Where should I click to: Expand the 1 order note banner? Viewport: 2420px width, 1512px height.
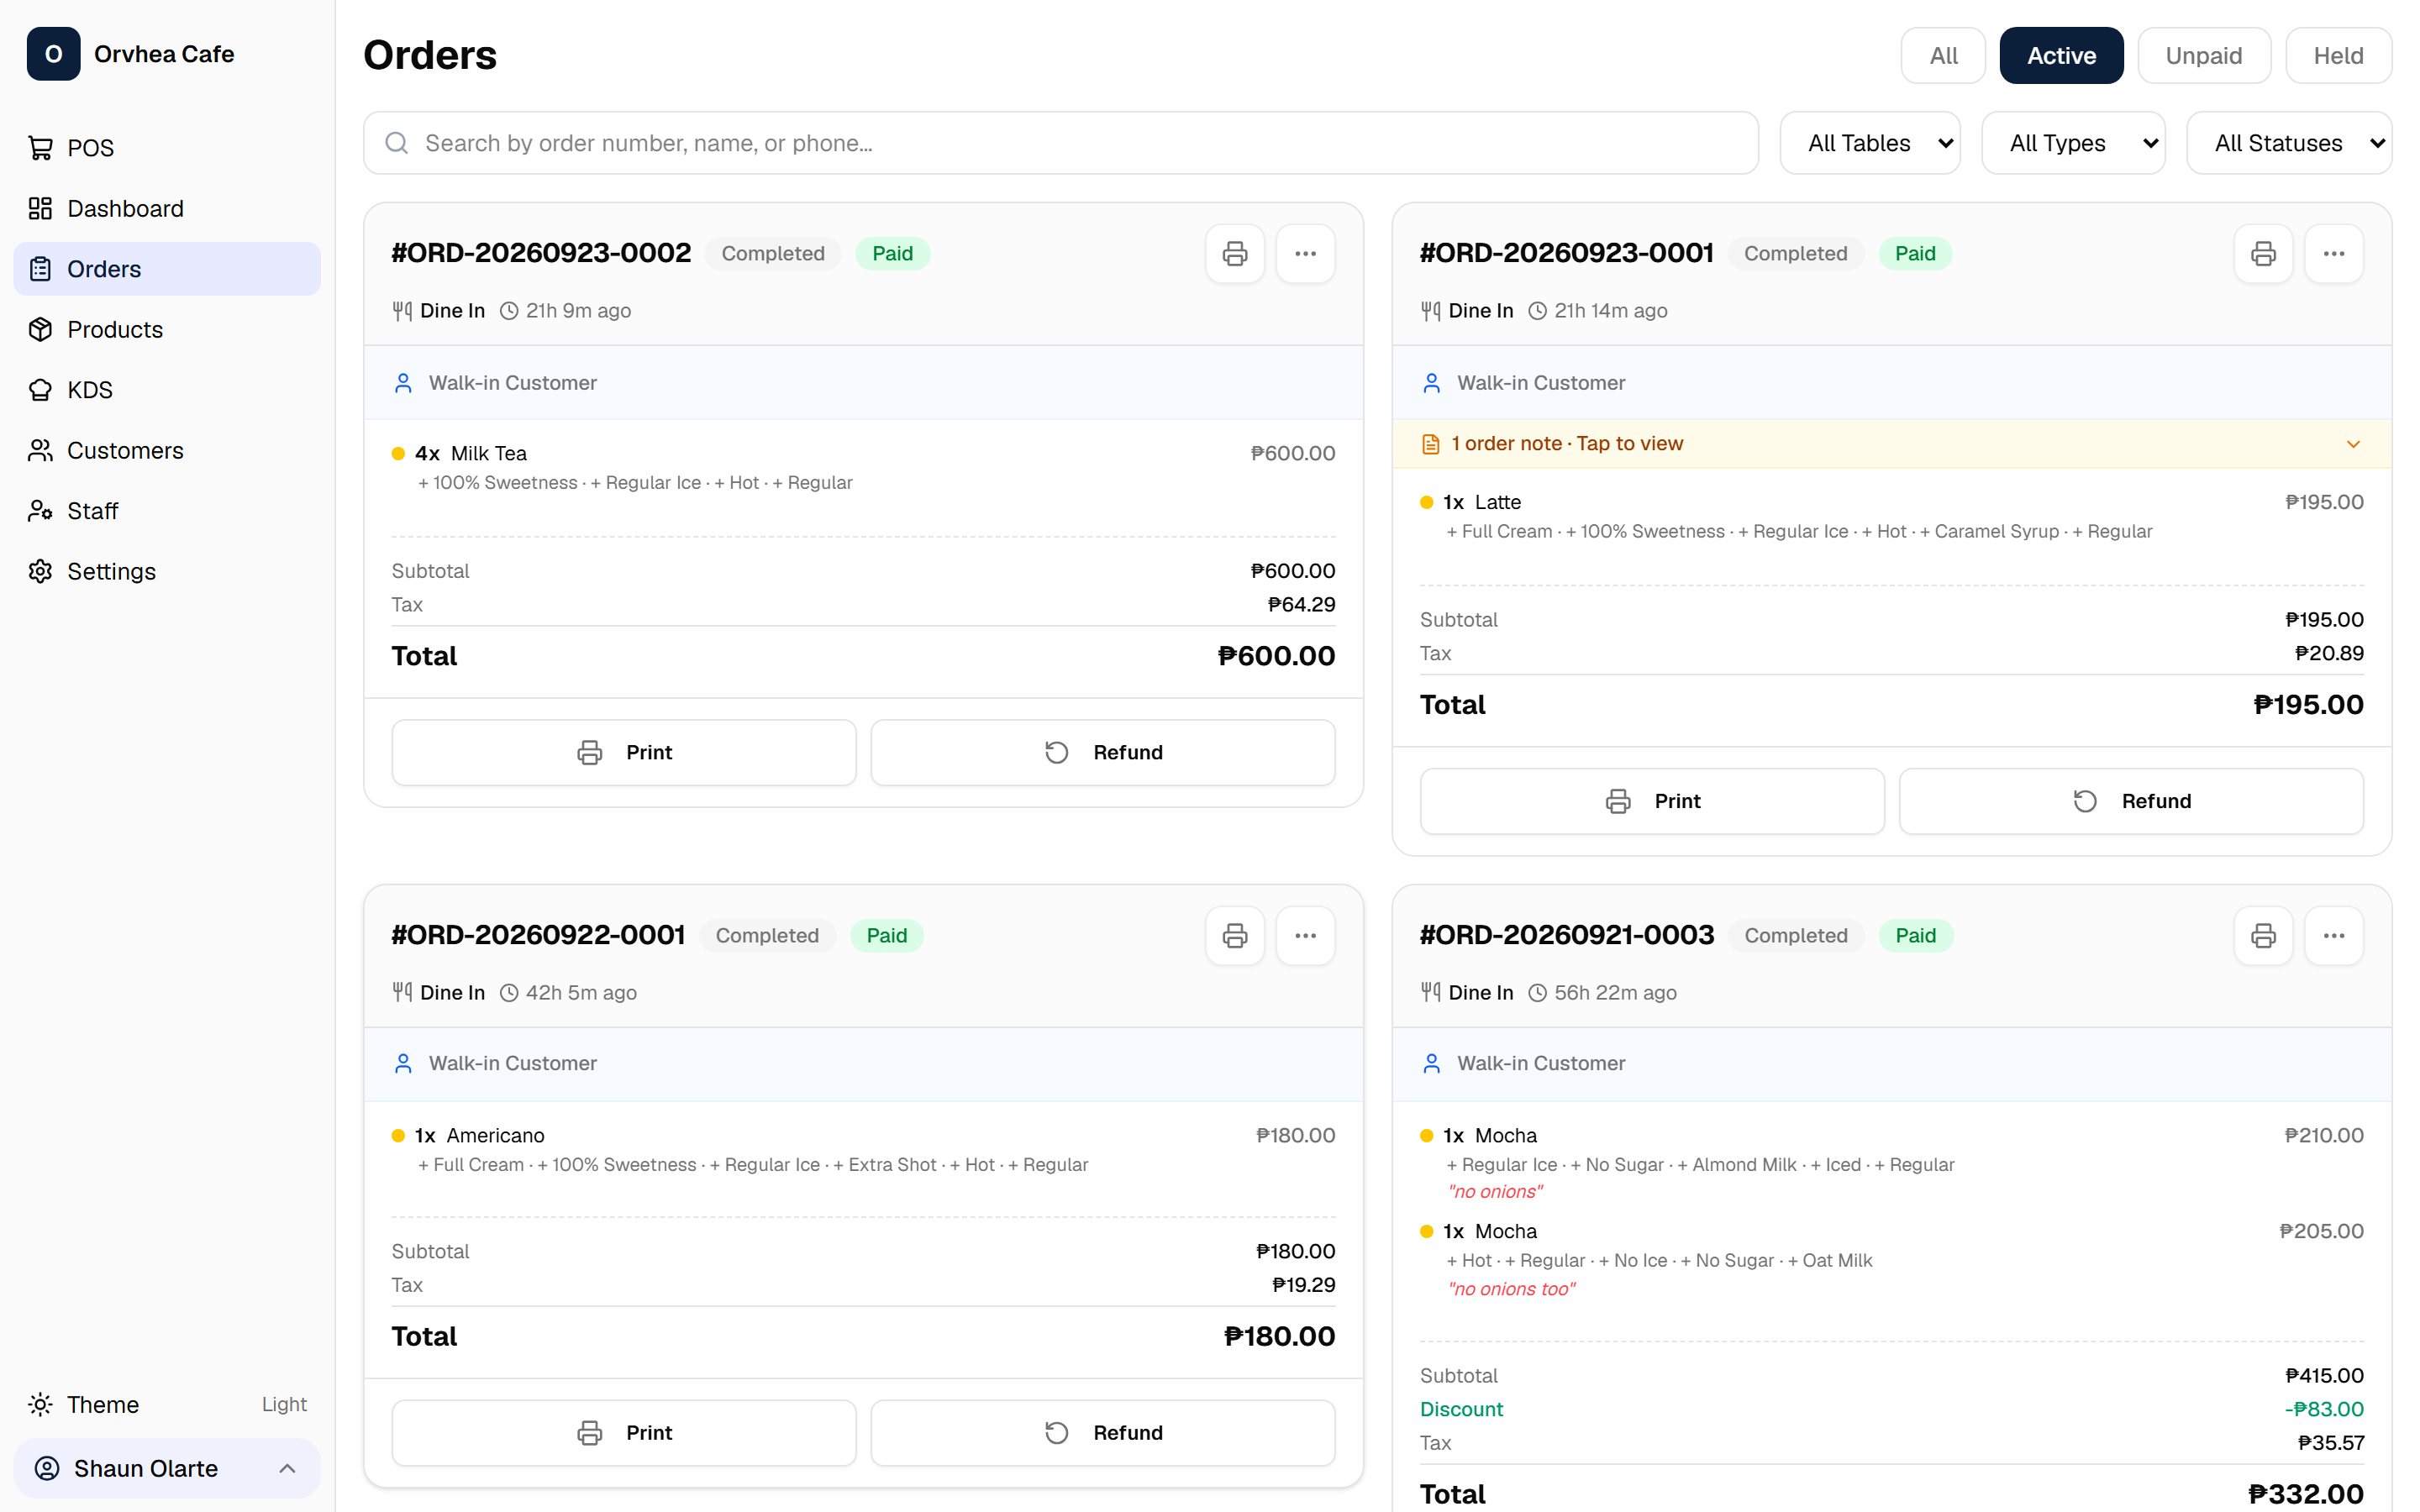click(1891, 444)
